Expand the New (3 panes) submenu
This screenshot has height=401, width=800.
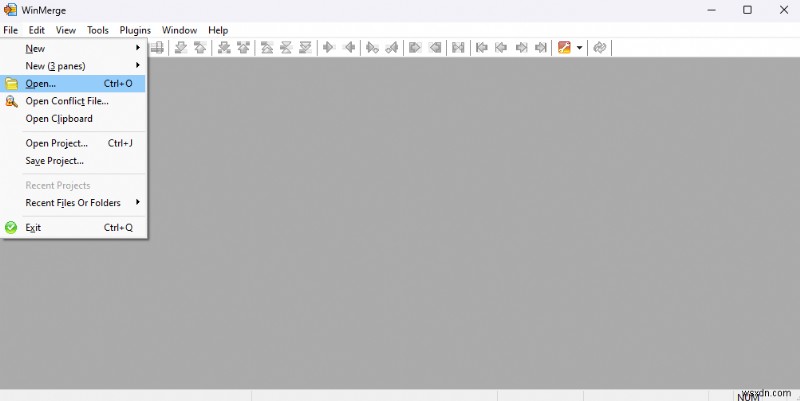tap(73, 66)
